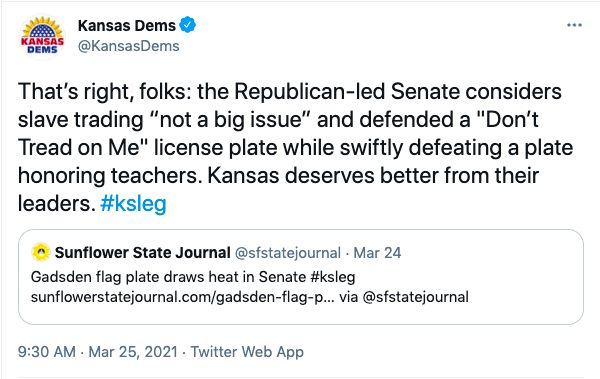This screenshot has width=600, height=379.
Task: Click the Kansas Dems display name
Action: pos(127,25)
